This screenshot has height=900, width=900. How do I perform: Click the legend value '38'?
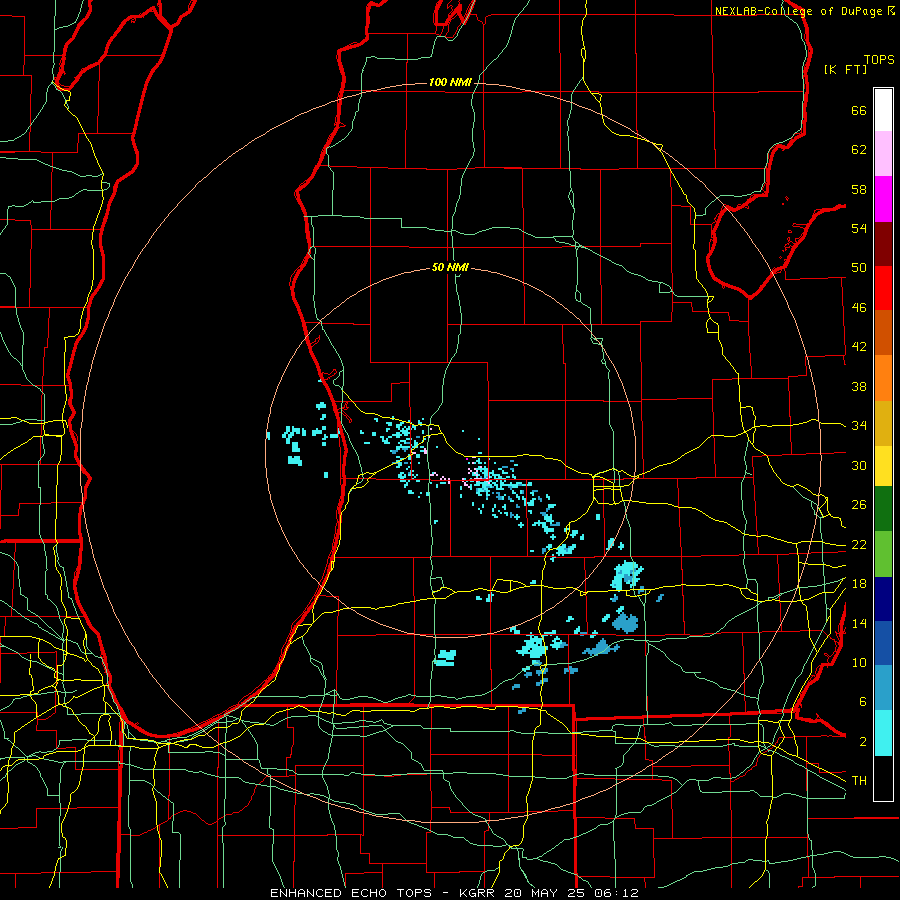click(x=859, y=386)
